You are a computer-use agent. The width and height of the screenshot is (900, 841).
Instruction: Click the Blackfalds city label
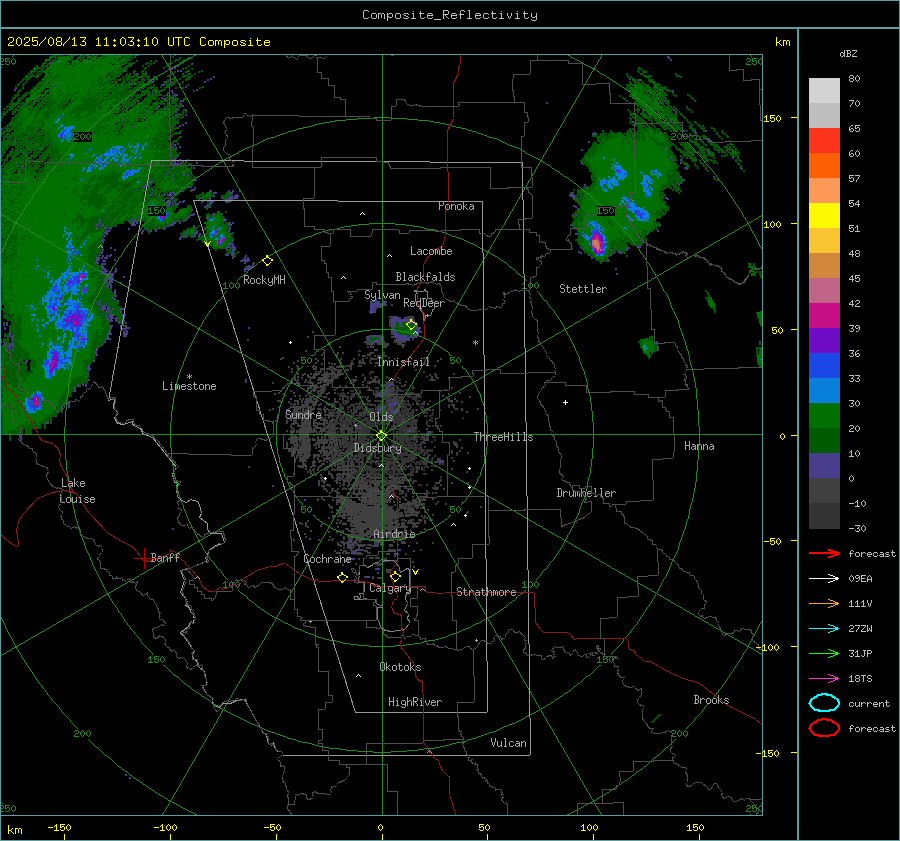click(425, 277)
